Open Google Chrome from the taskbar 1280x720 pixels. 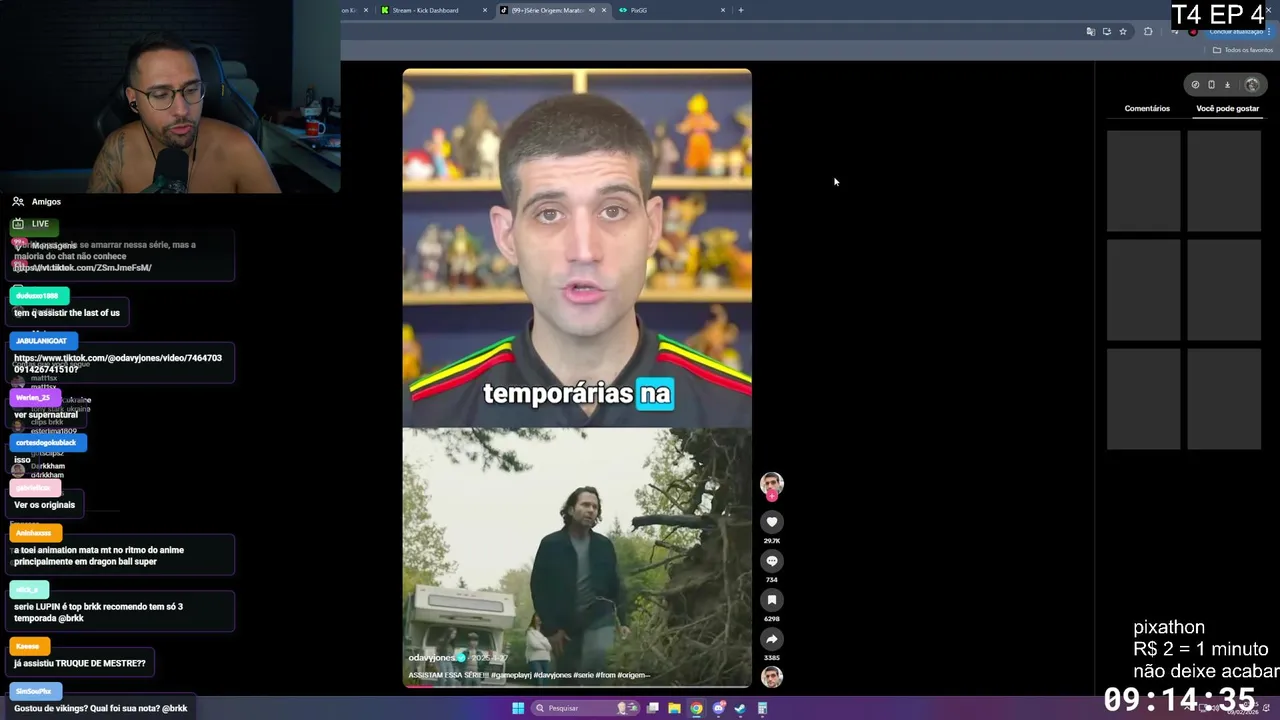tap(696, 708)
